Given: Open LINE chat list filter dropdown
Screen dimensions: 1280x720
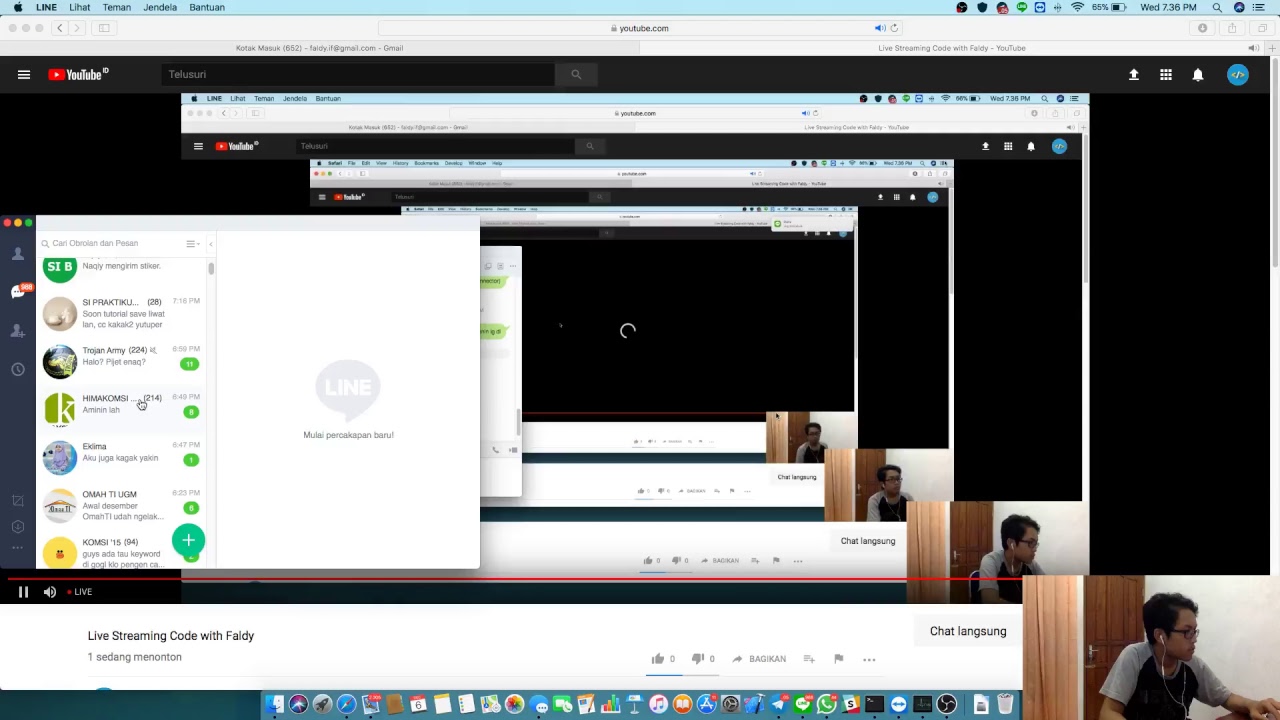Looking at the screenshot, I should 192,243.
